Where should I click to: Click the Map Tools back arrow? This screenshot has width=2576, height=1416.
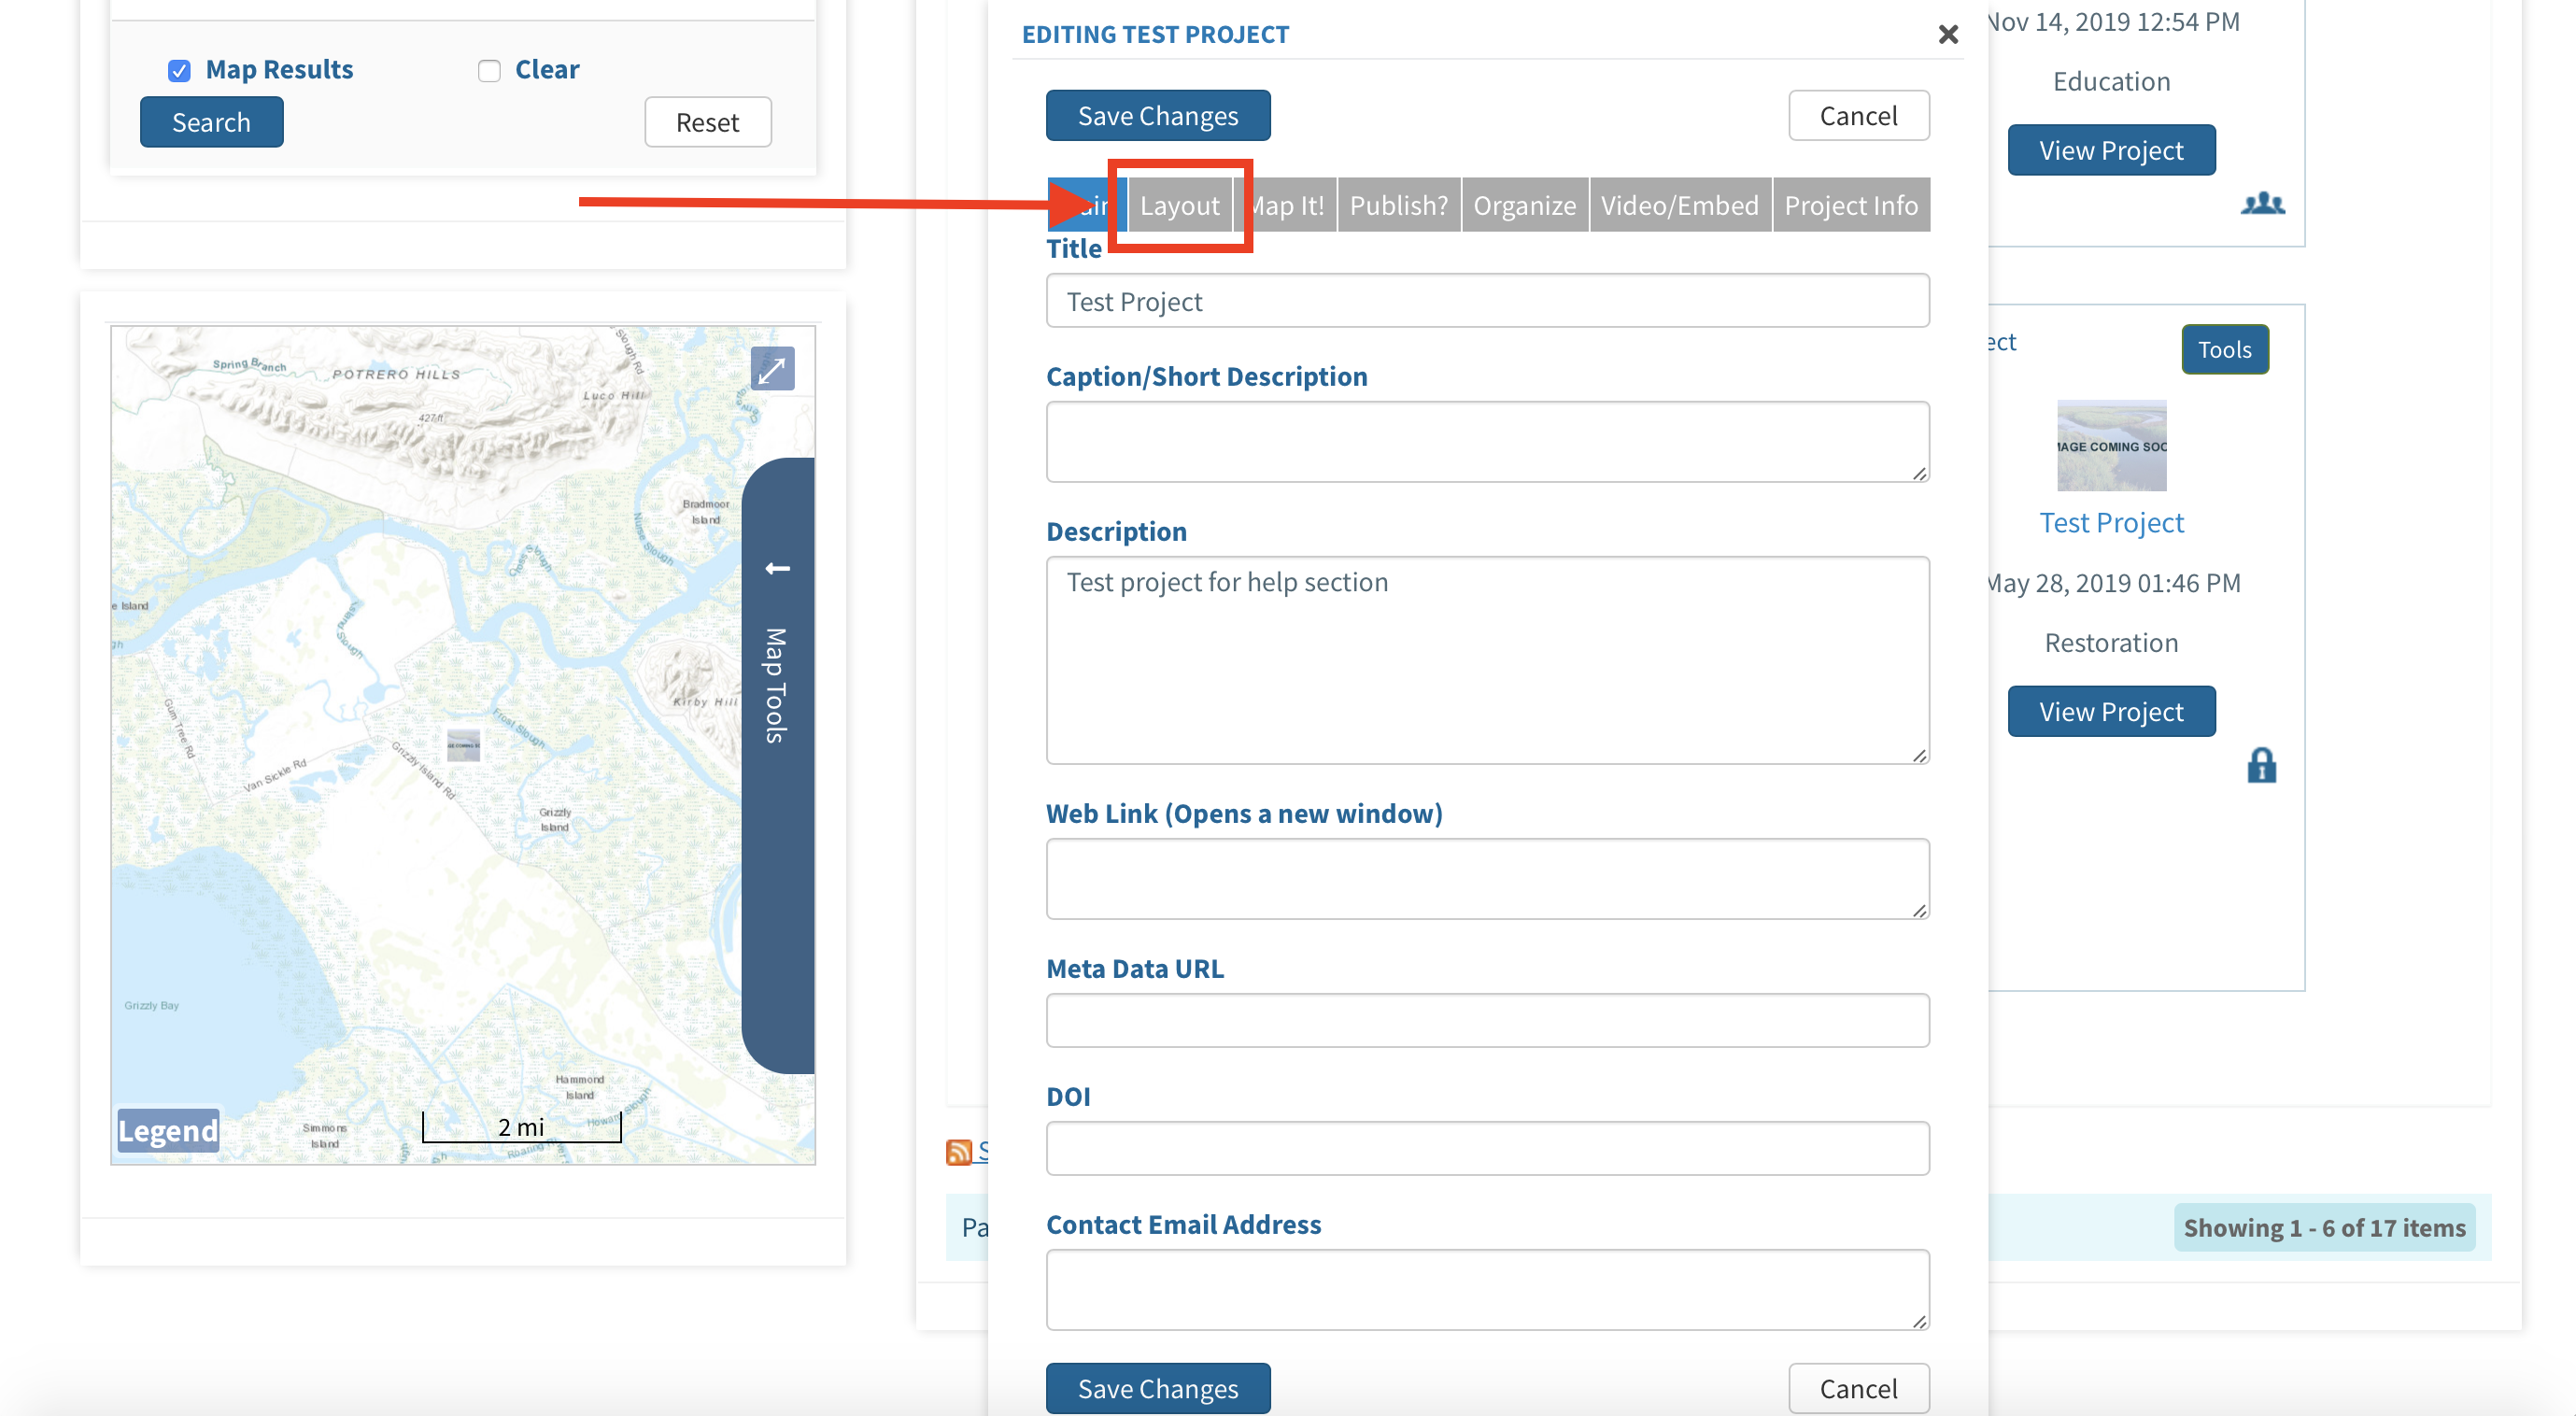pyautogui.click(x=777, y=569)
